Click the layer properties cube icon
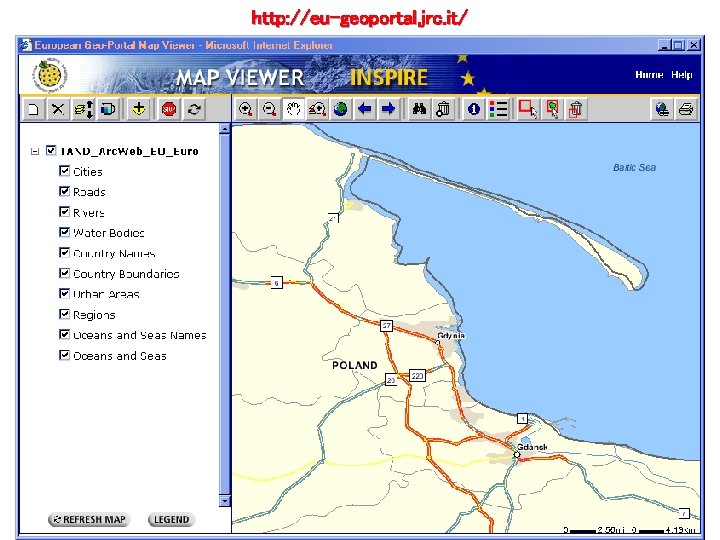This screenshot has width=720, height=540. [108, 109]
